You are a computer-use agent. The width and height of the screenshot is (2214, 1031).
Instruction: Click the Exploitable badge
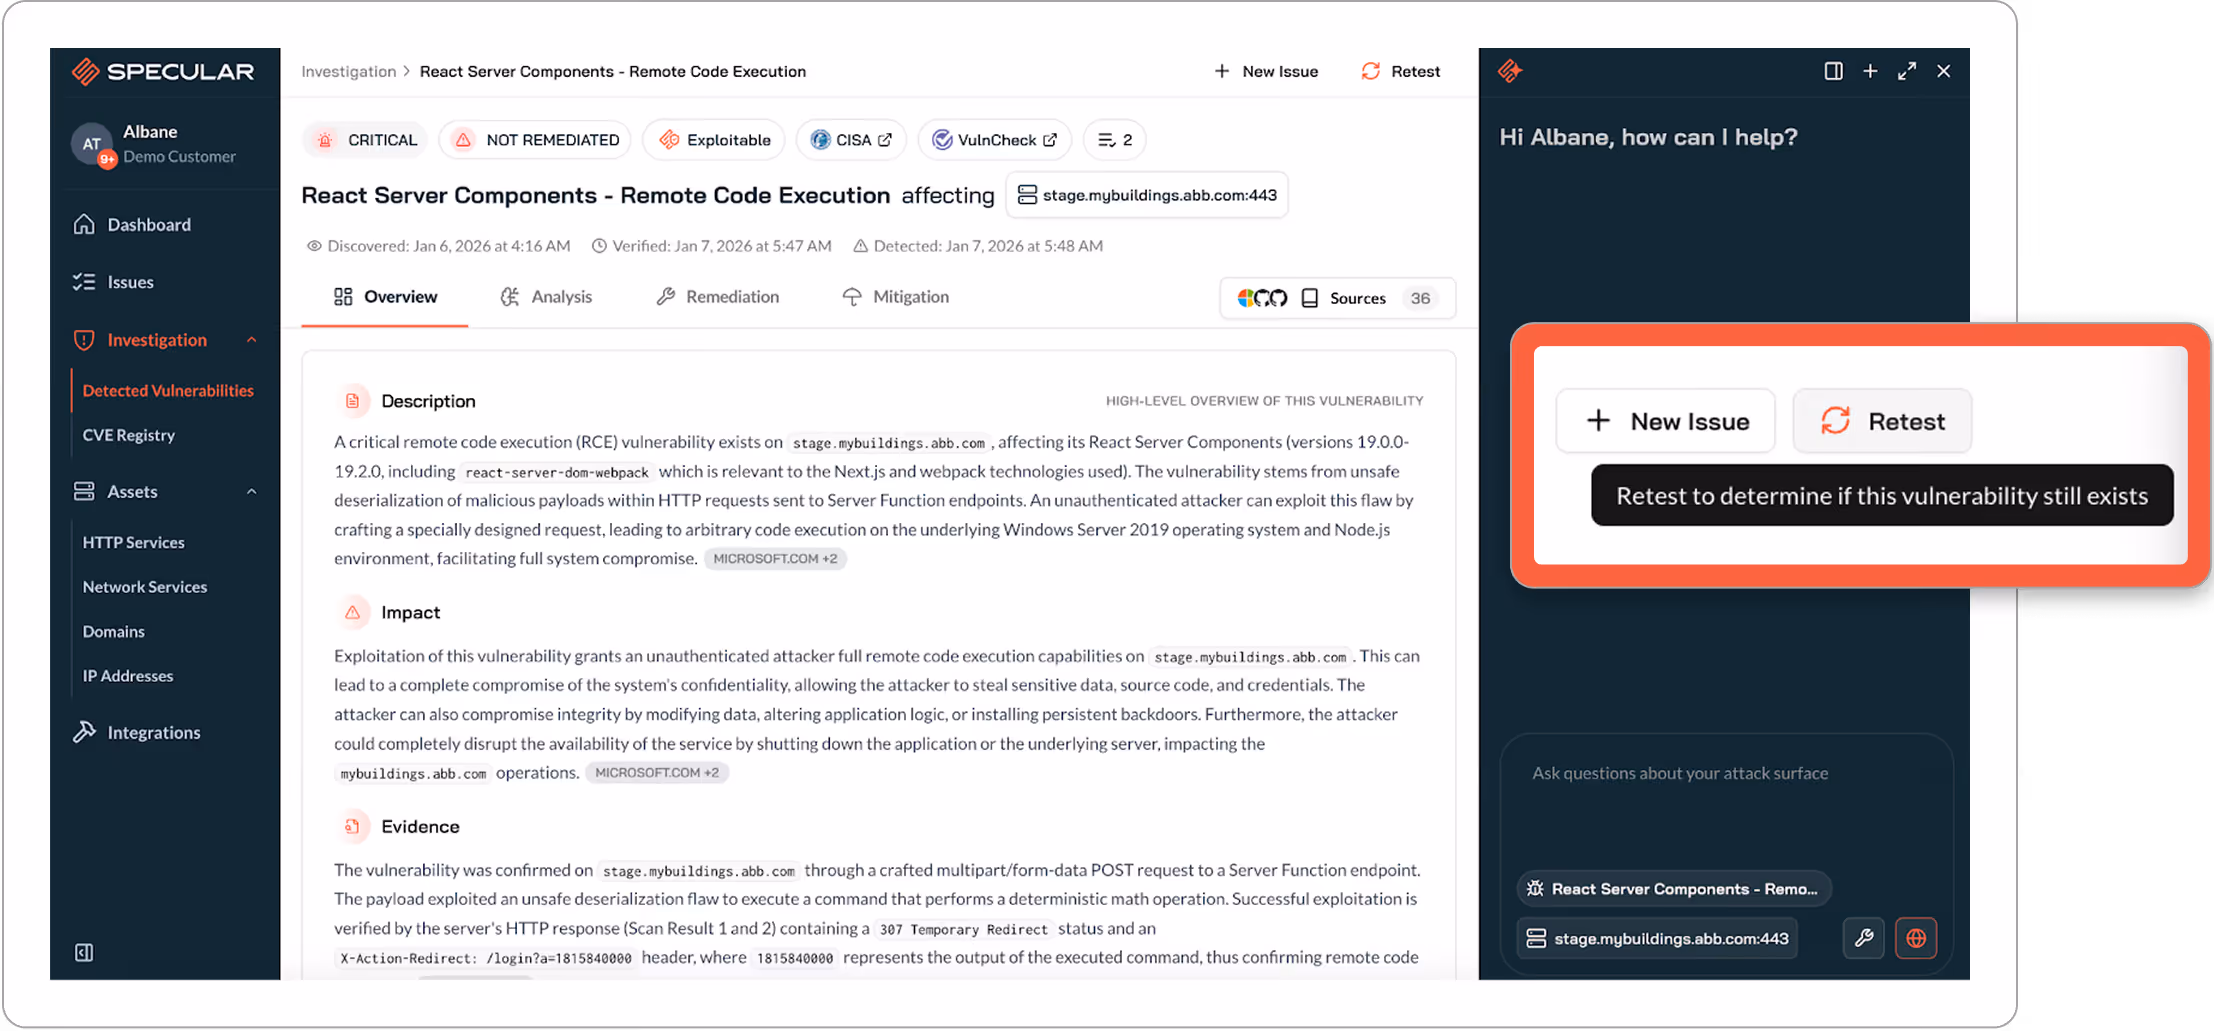(714, 140)
